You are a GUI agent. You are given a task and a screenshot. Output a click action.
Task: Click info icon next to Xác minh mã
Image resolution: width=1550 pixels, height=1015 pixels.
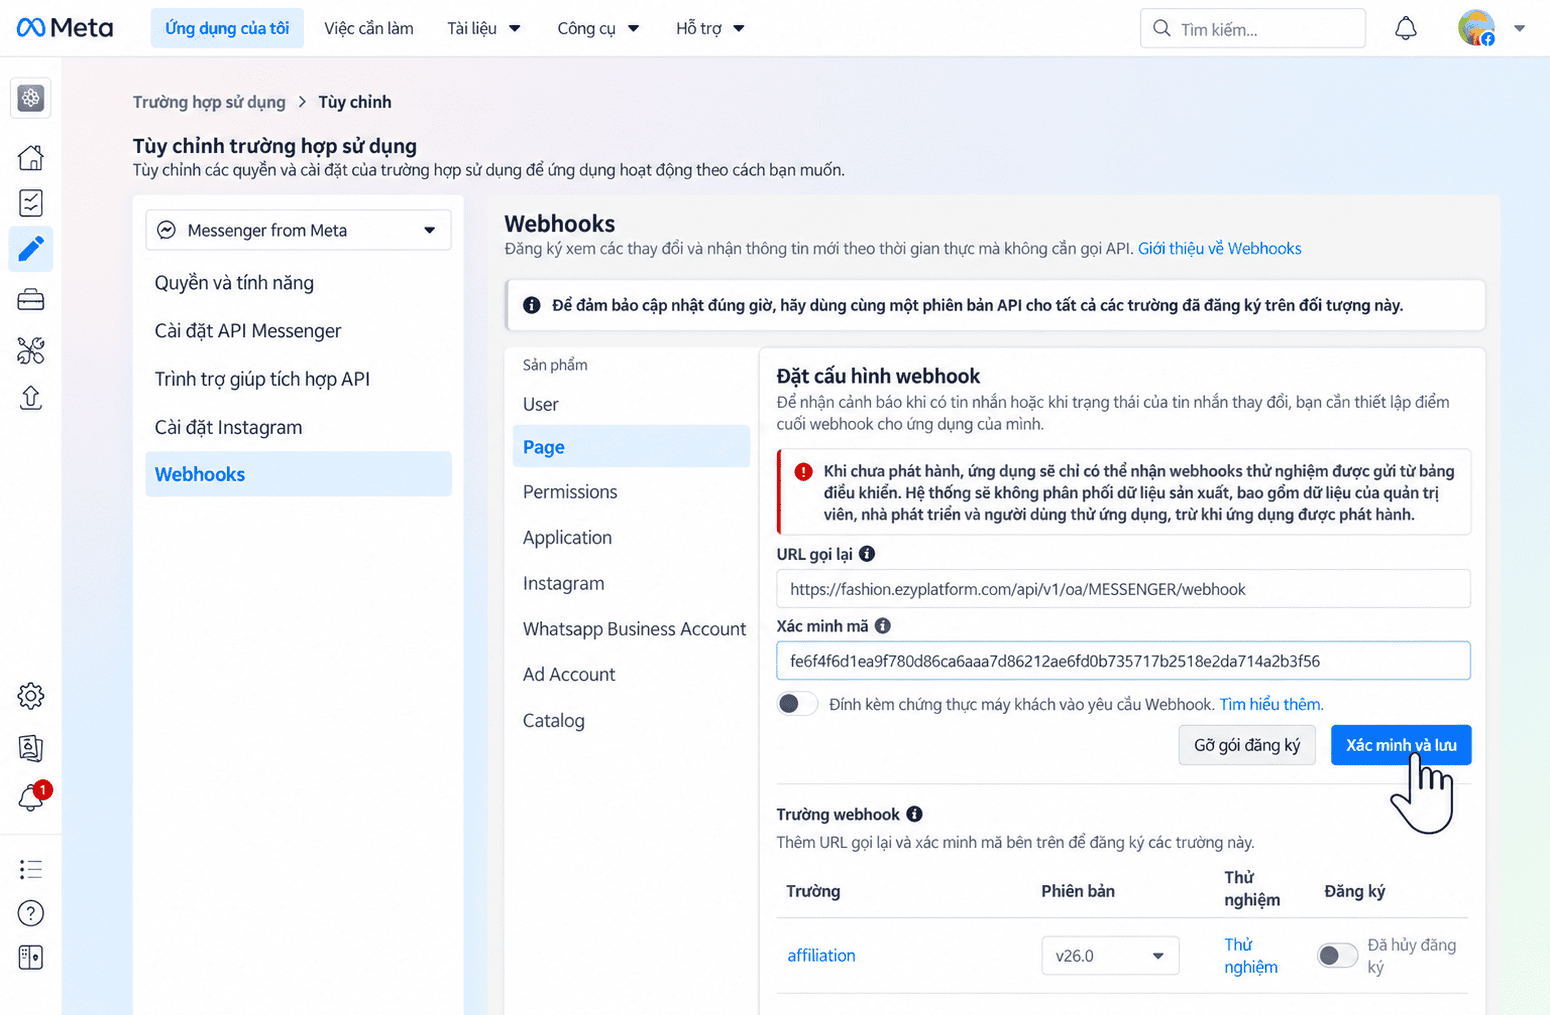click(882, 625)
